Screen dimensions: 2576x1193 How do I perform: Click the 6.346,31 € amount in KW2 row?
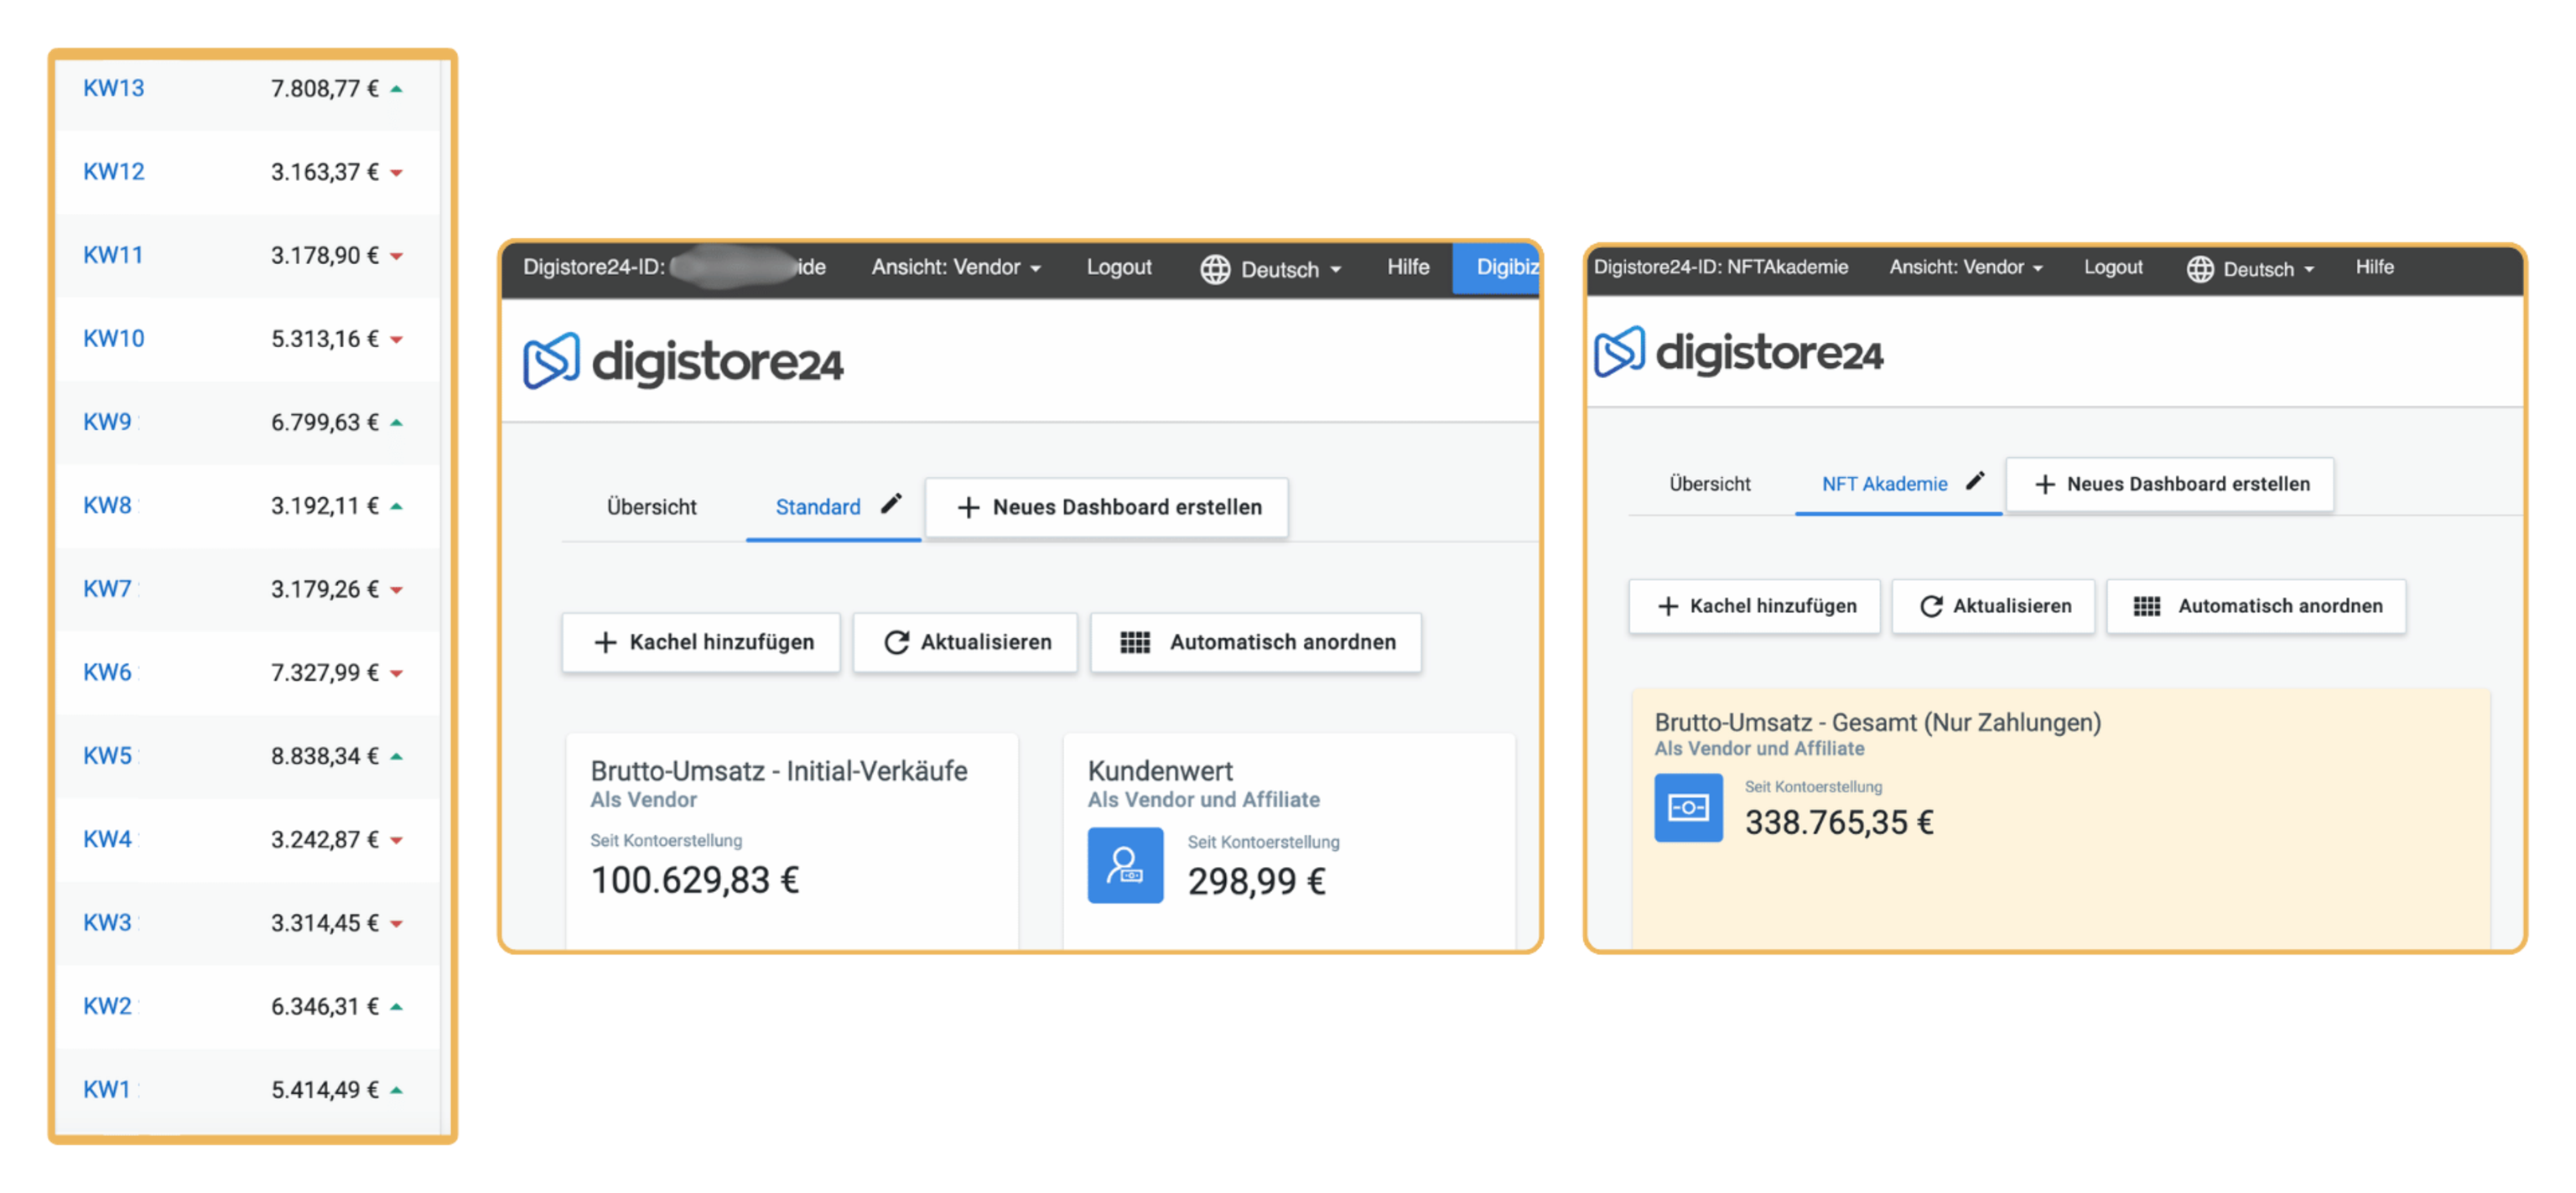pos(325,1006)
